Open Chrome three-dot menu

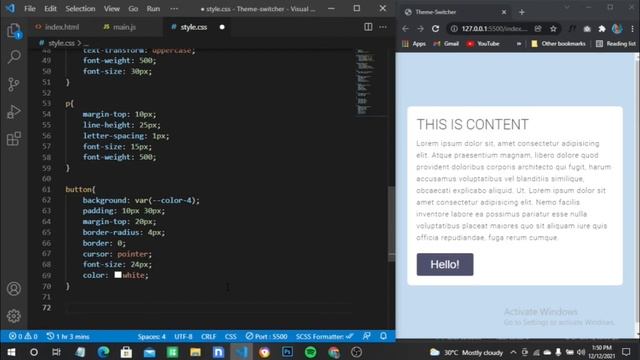click(x=632, y=29)
